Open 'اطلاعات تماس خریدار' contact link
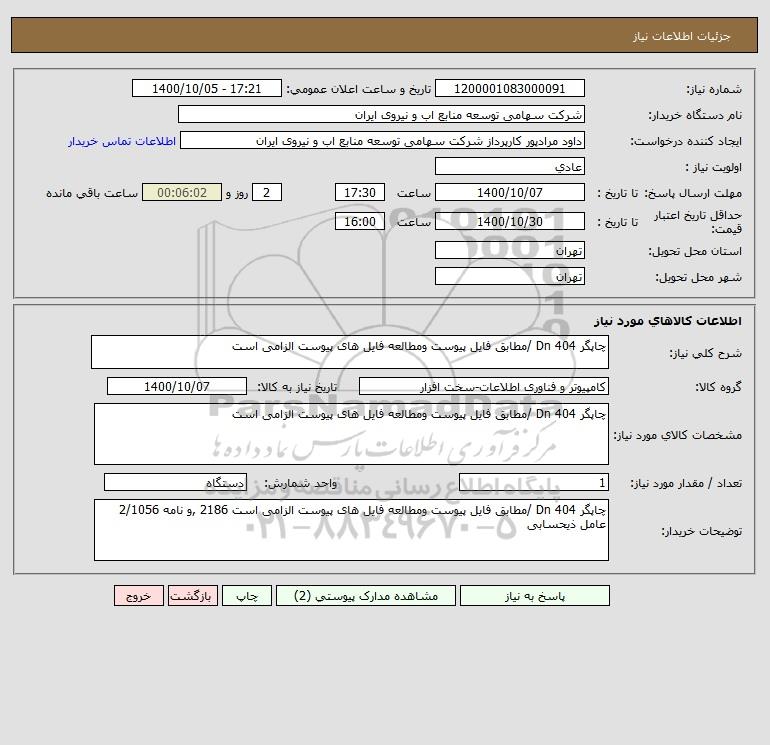 coord(122,141)
